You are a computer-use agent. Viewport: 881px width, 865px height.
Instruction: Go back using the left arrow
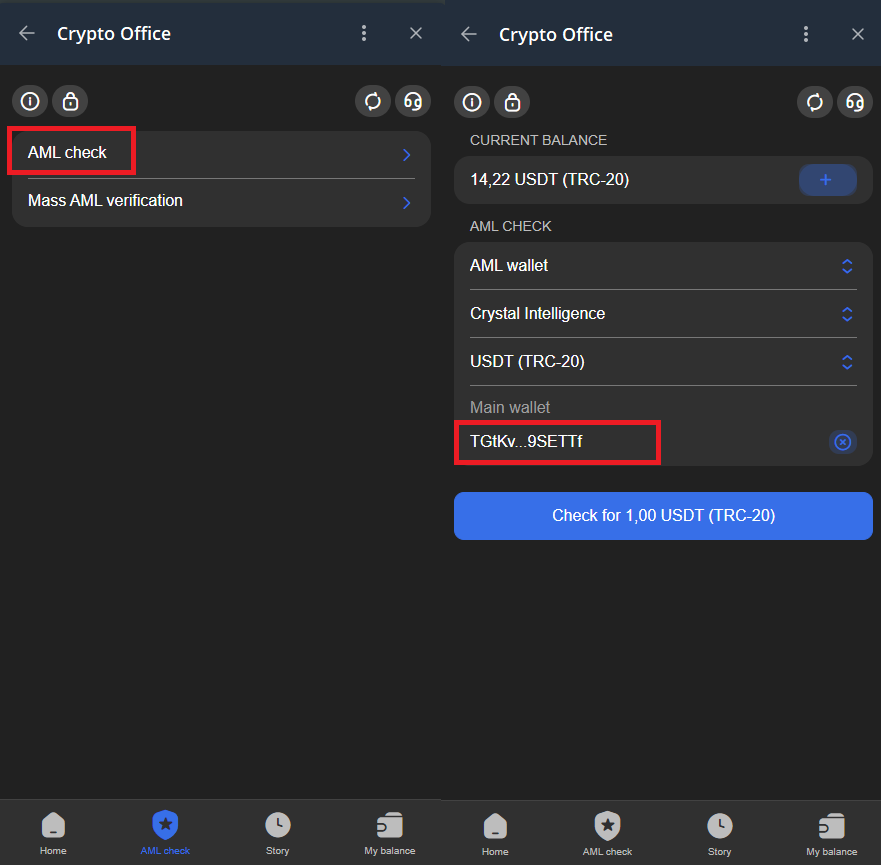[24, 33]
